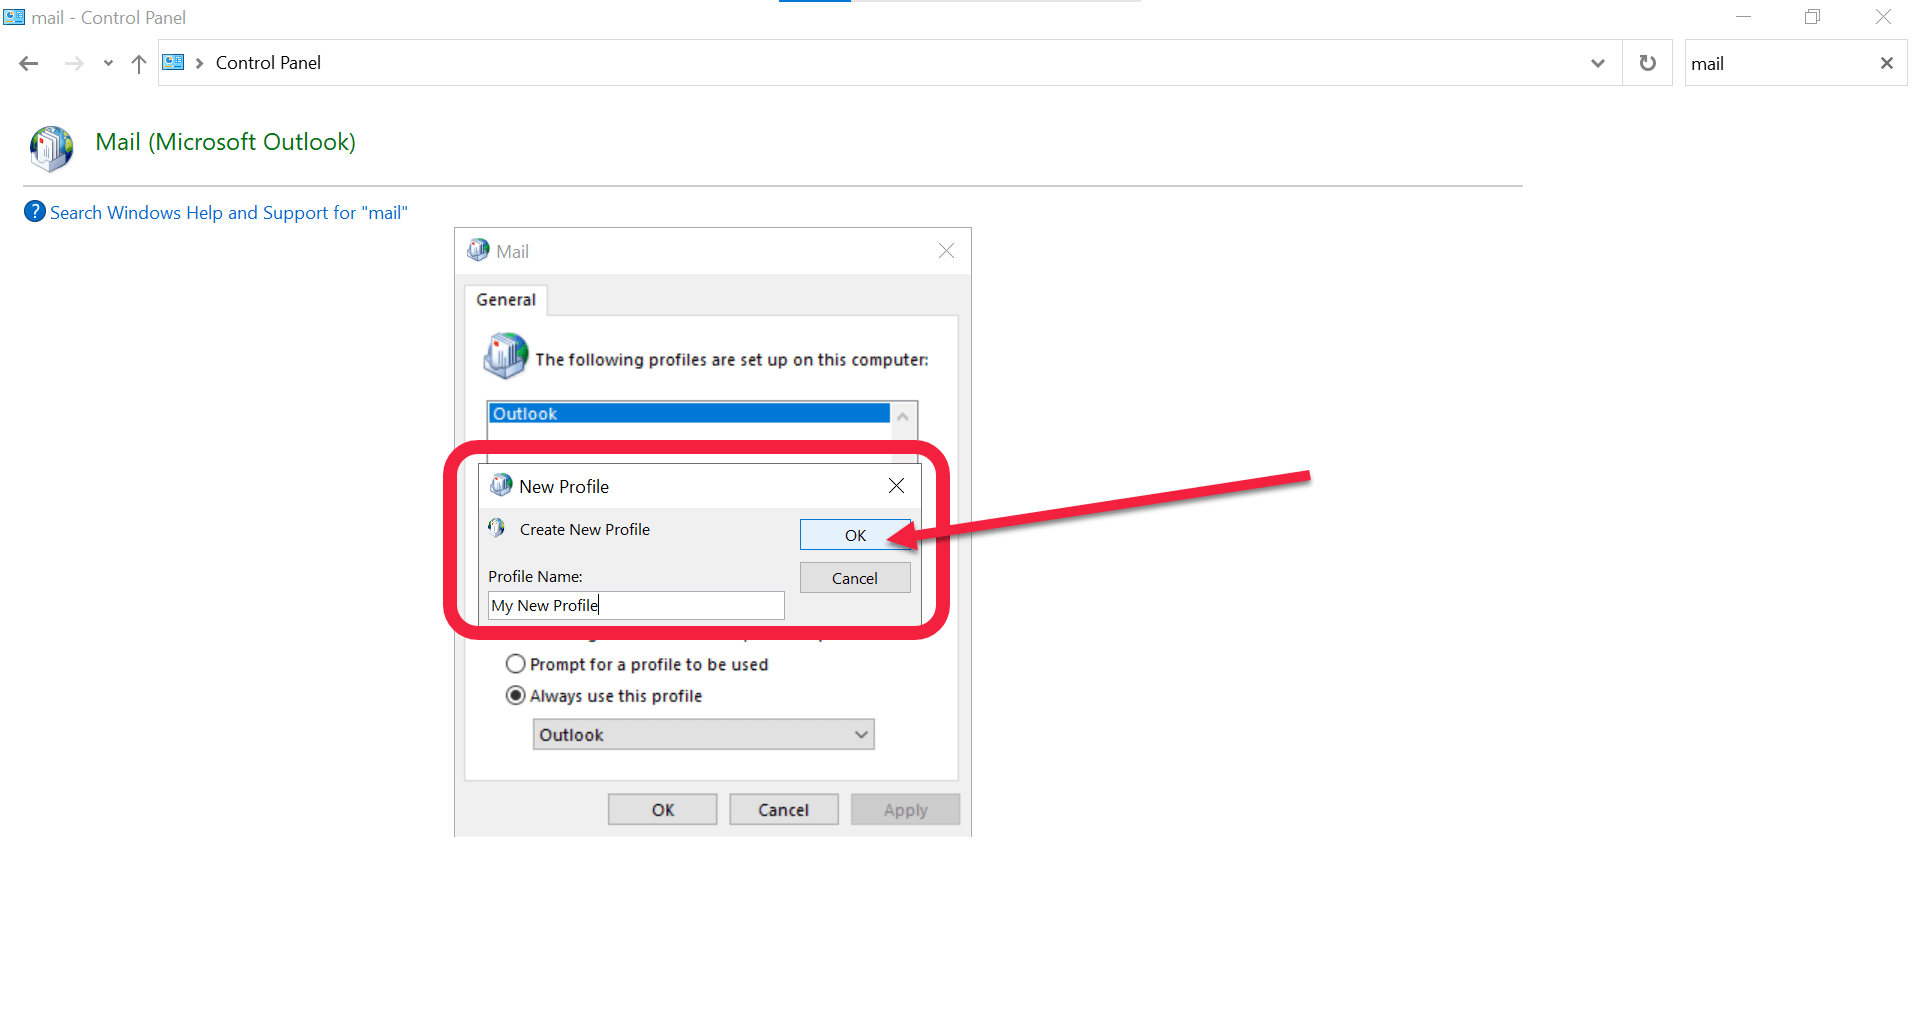Click the Profile Name text field
This screenshot has height=1018, width=1920.
click(636, 605)
